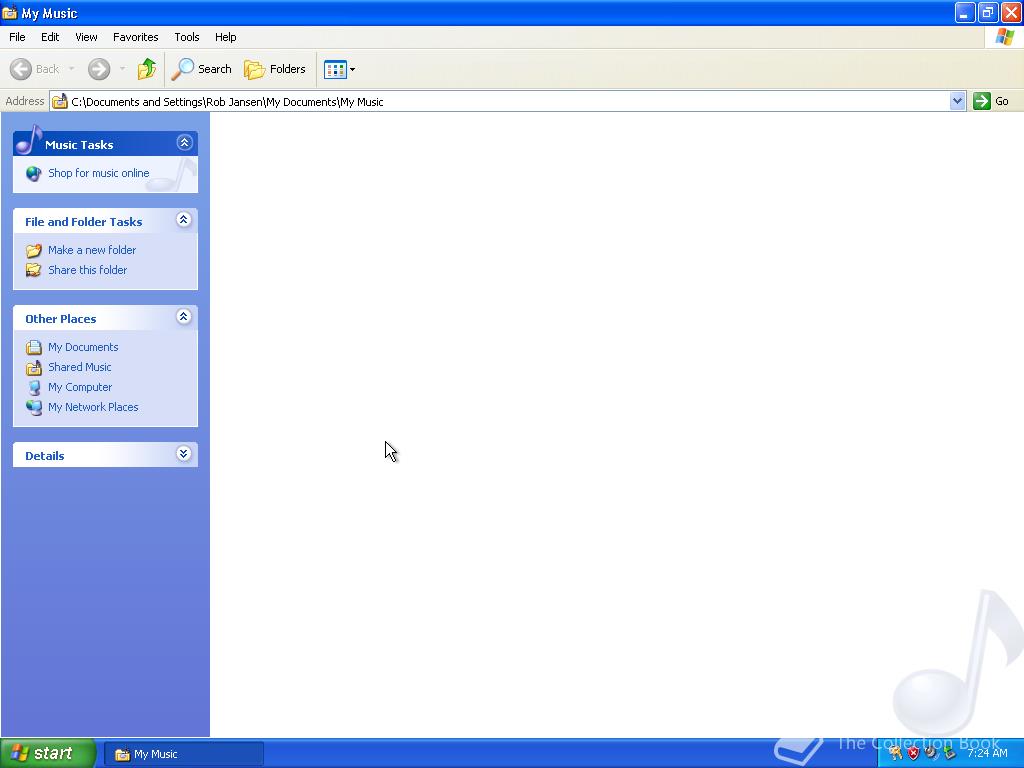Image resolution: width=1024 pixels, height=768 pixels.
Task: Click the Windows Start button
Action: coord(48,753)
